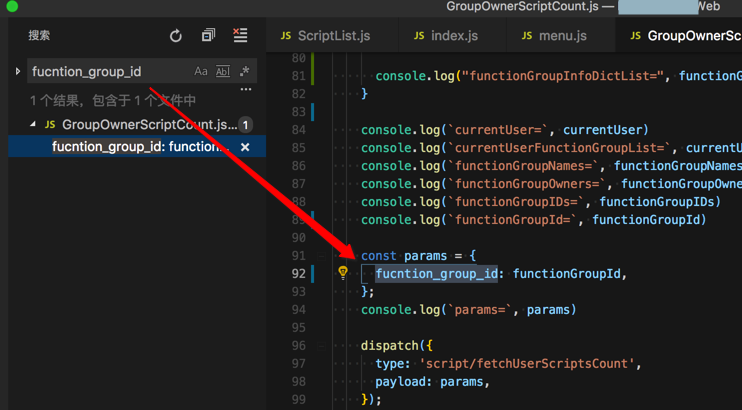Expand the replace field toggle arrow

18,71
